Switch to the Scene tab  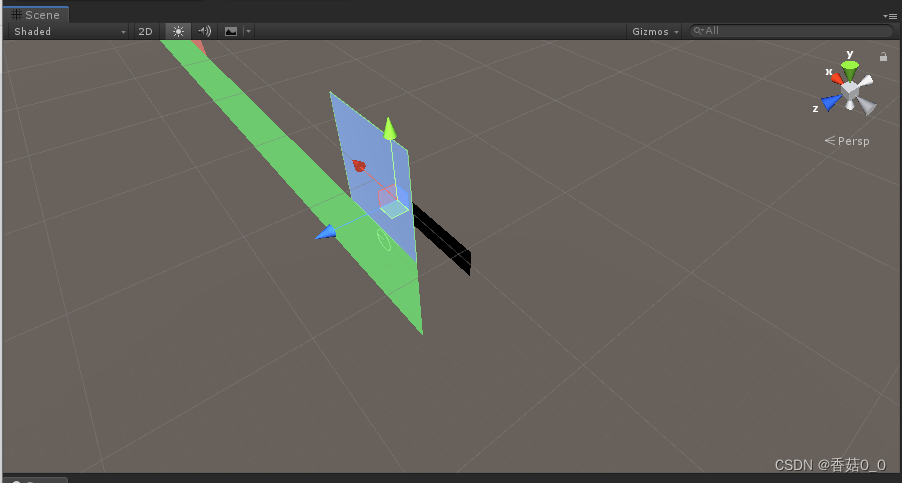coord(36,15)
